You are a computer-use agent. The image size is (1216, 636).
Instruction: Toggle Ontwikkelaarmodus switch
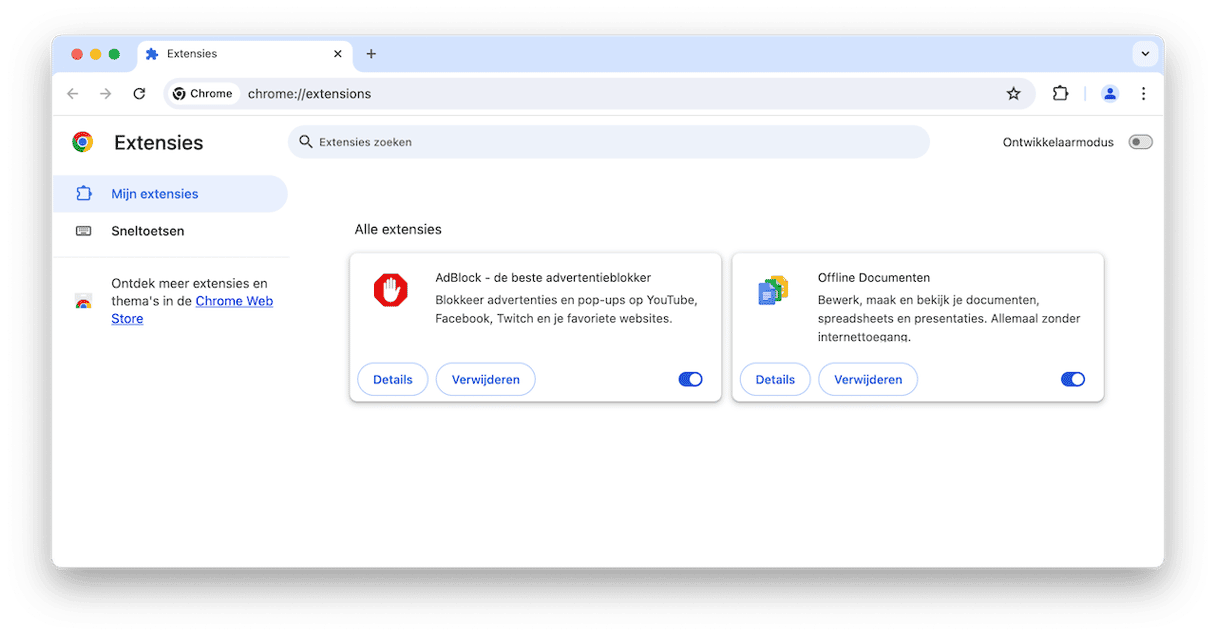point(1140,142)
